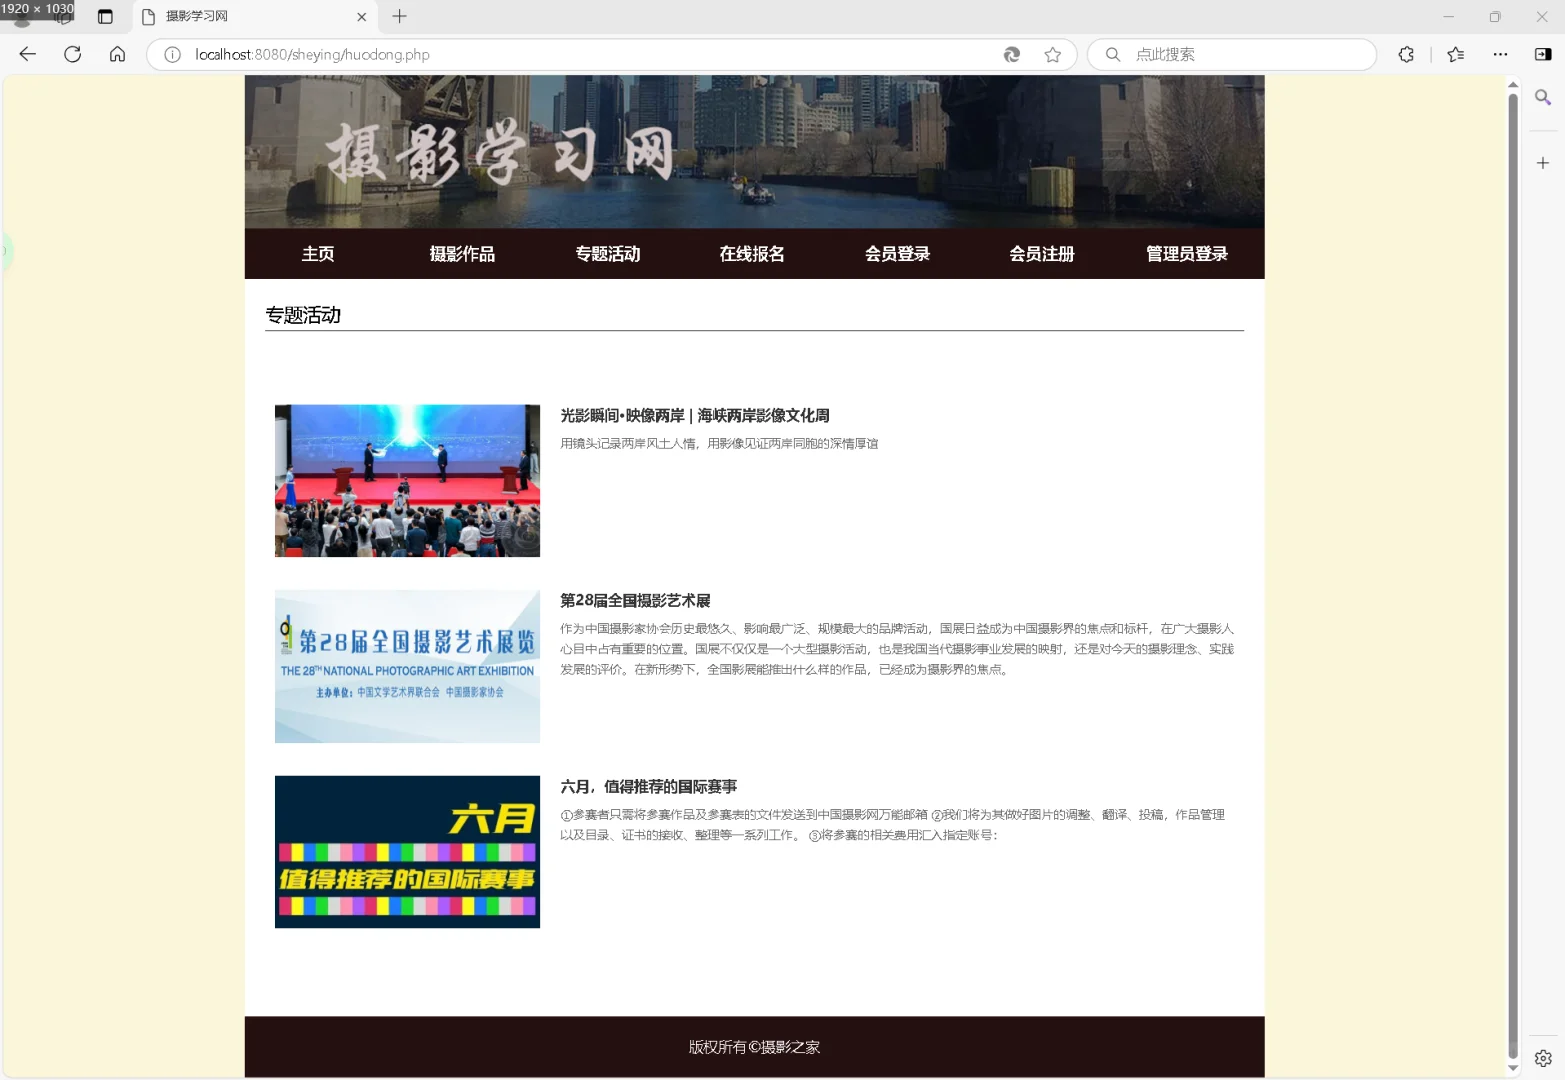Open the browser's more options (...) menu
1565x1080 pixels.
click(x=1500, y=54)
